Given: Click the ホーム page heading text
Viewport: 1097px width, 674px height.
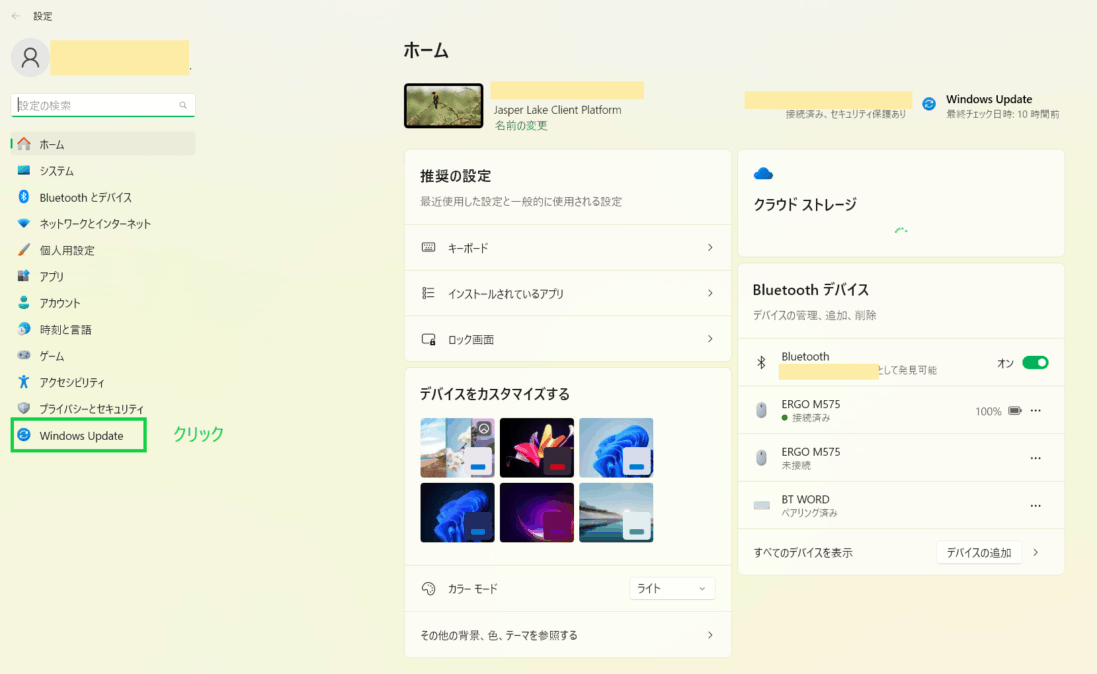Looking at the screenshot, I should 426,50.
